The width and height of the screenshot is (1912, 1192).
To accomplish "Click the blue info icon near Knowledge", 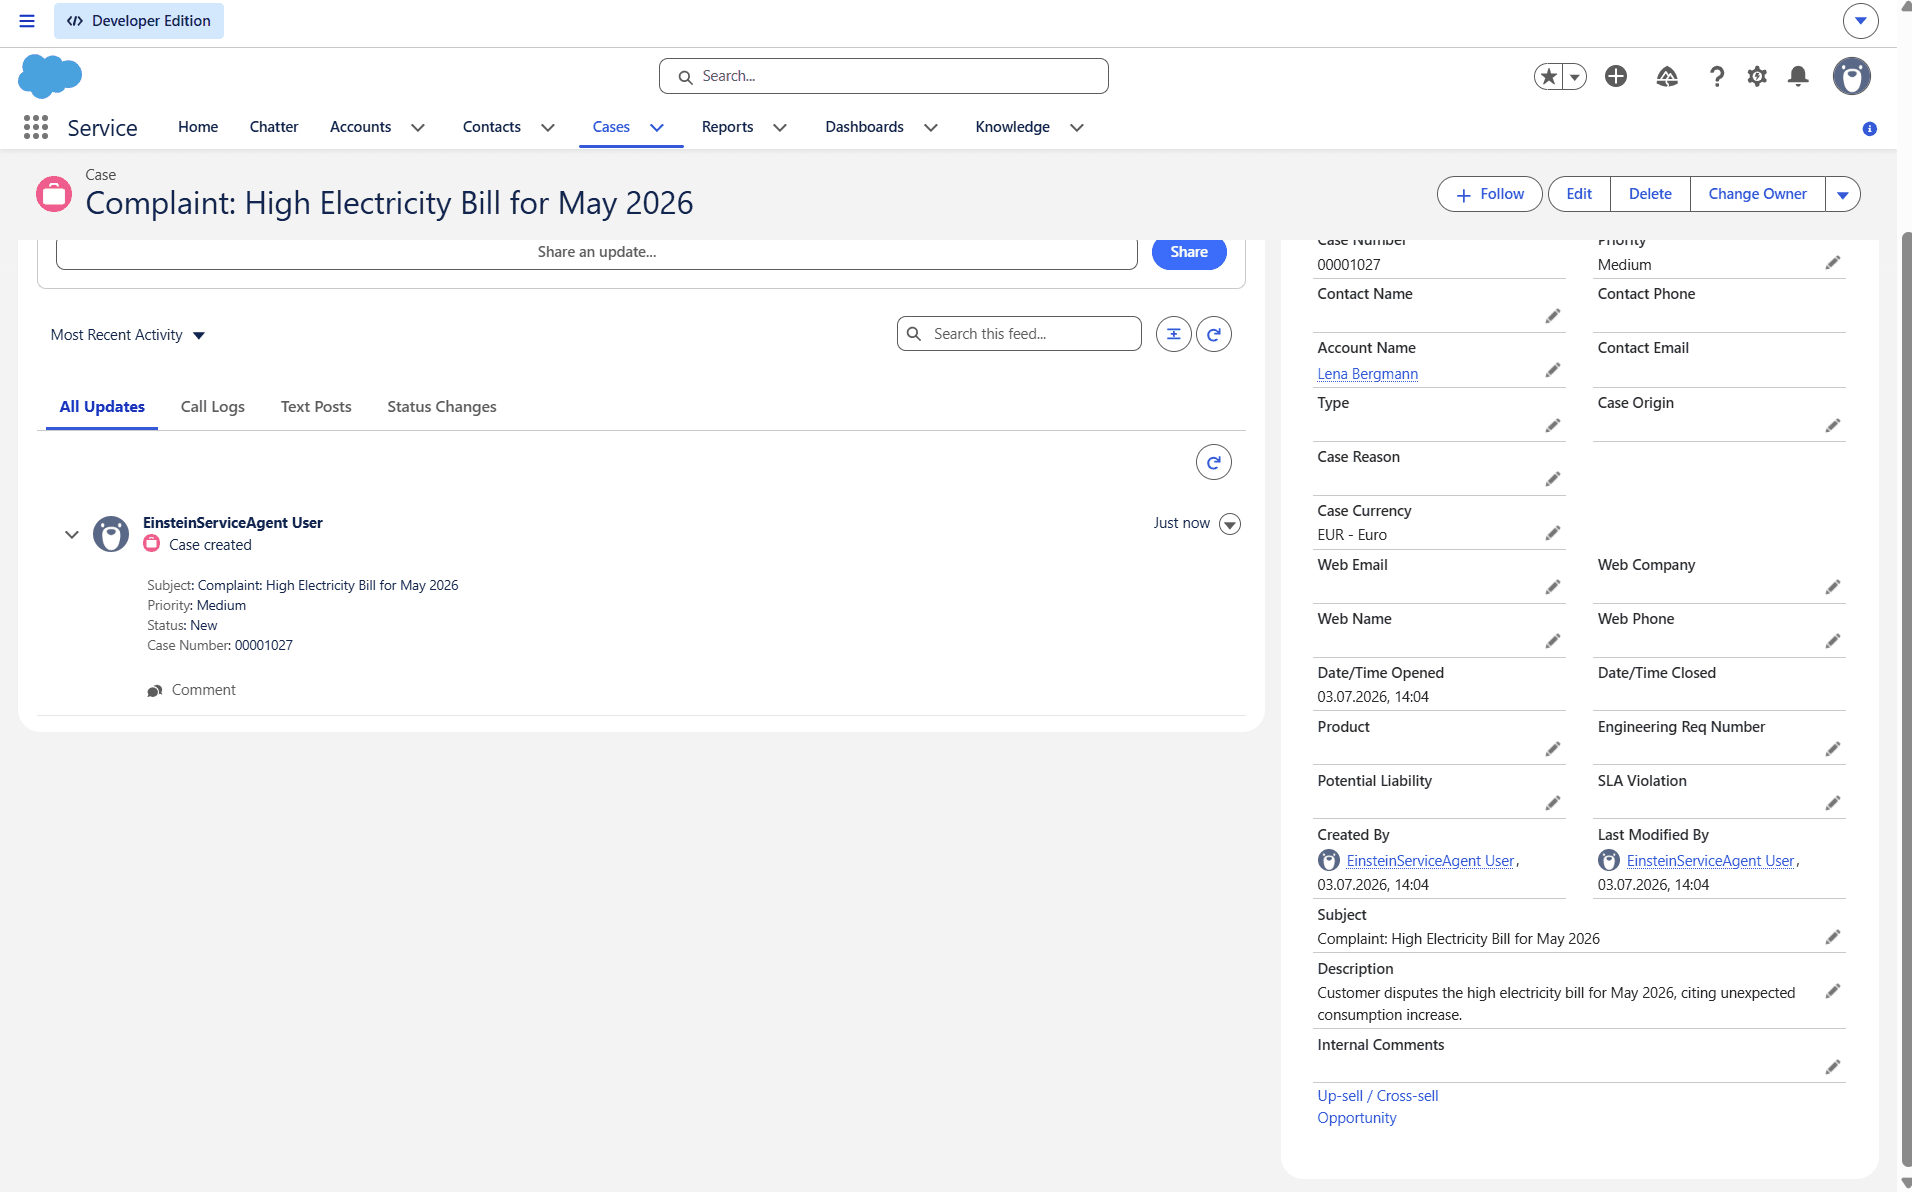I will click(1869, 129).
